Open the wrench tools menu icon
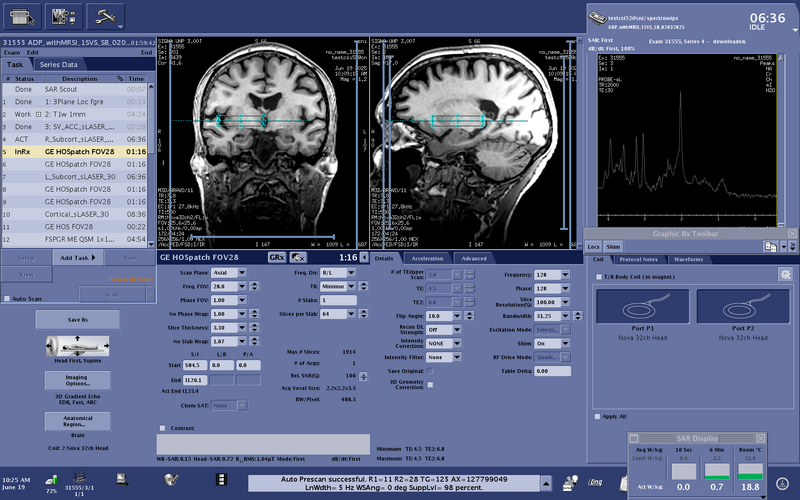 point(105,17)
